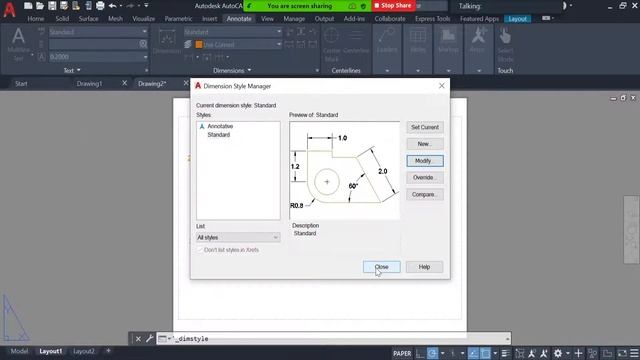Click the Undo arrow icon
The width and height of the screenshot is (640, 360).
click(x=113, y=6)
